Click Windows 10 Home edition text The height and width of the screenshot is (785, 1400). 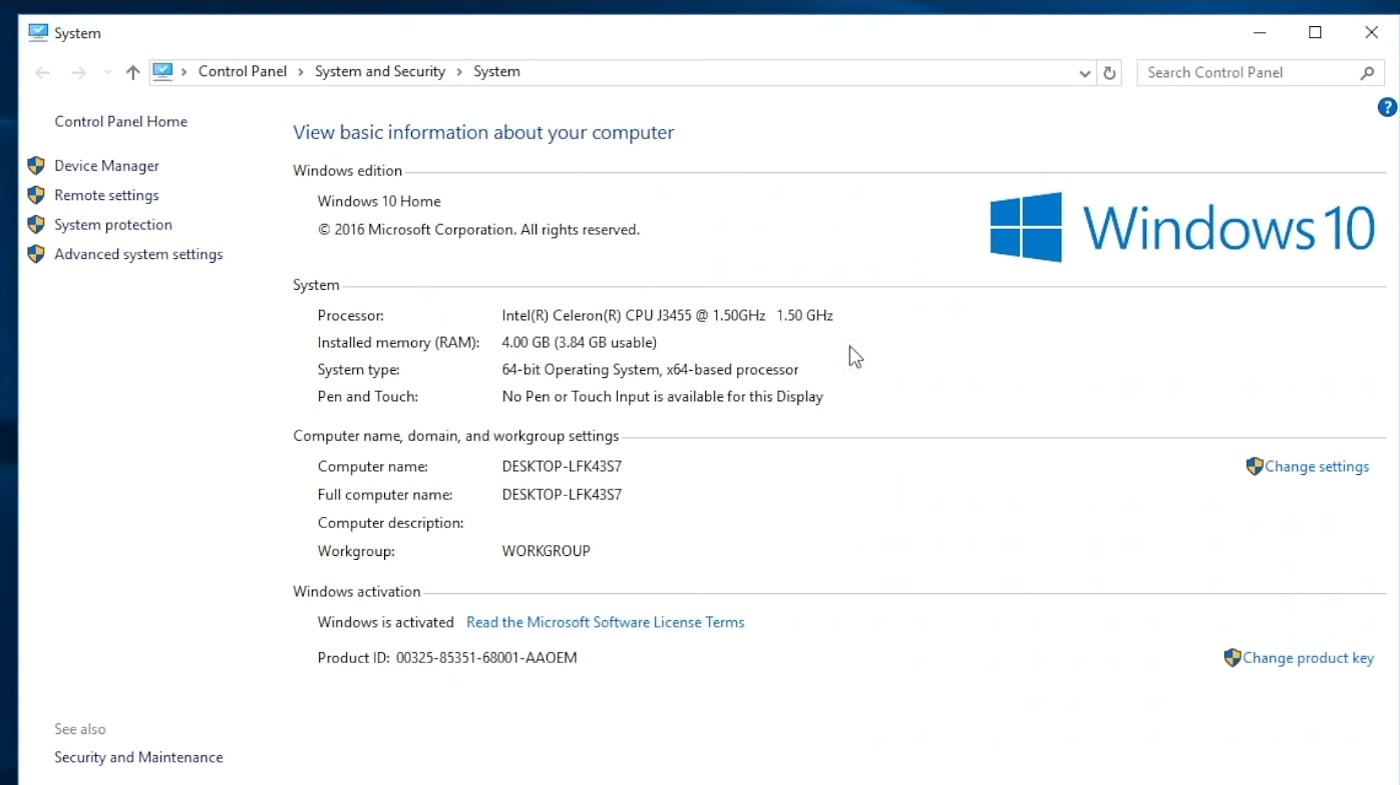point(379,201)
